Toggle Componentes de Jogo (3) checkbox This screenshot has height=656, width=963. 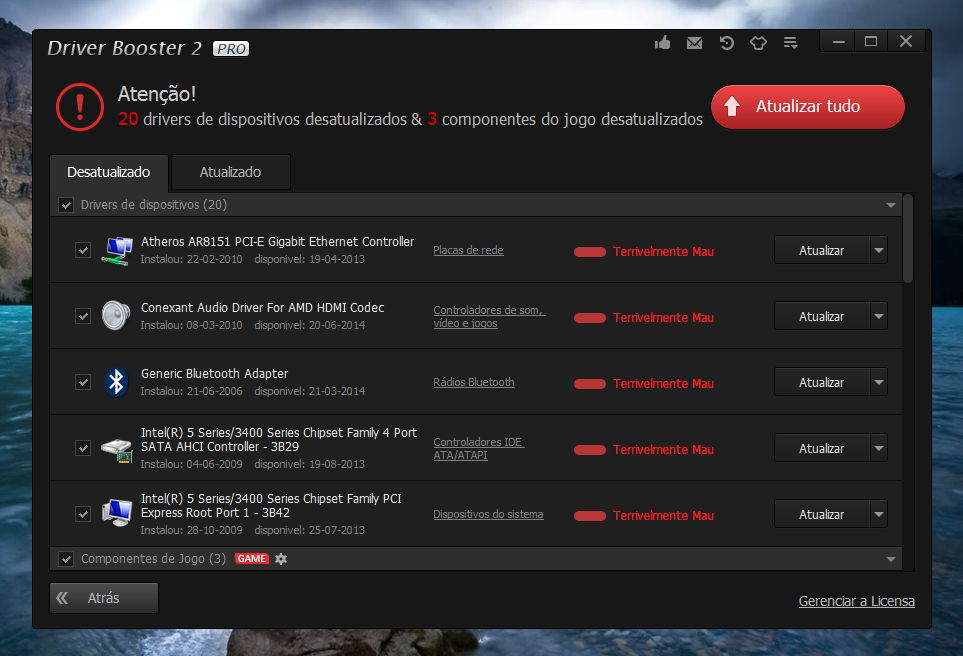click(66, 559)
